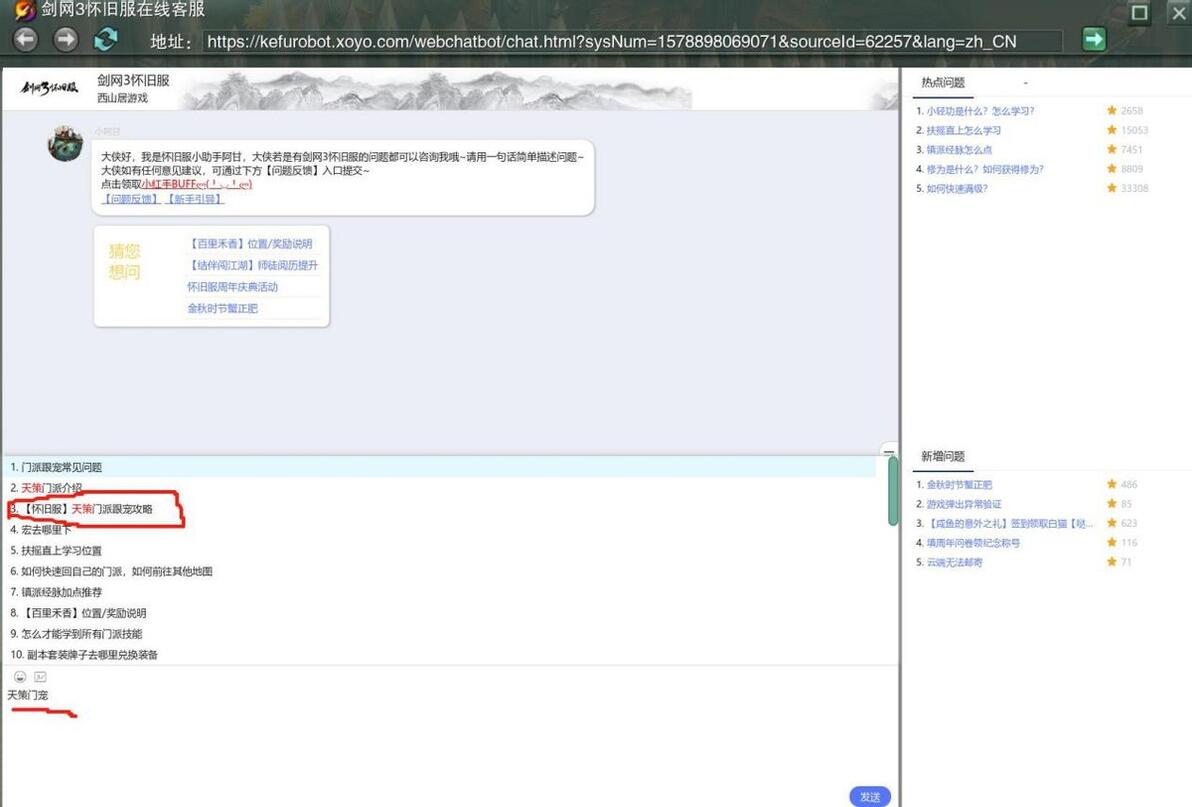1192x807 pixels.
Task: Open hot question 如何快速满级?
Action: [956, 188]
